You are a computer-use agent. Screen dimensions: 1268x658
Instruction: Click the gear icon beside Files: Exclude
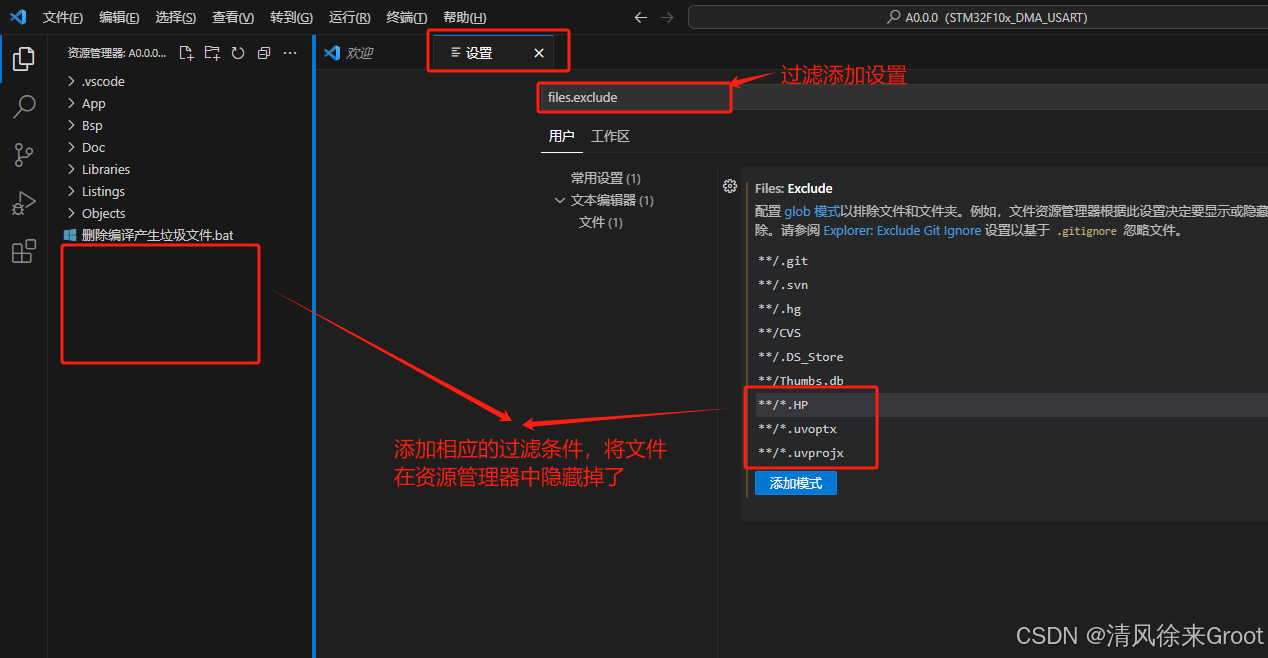tap(729, 186)
